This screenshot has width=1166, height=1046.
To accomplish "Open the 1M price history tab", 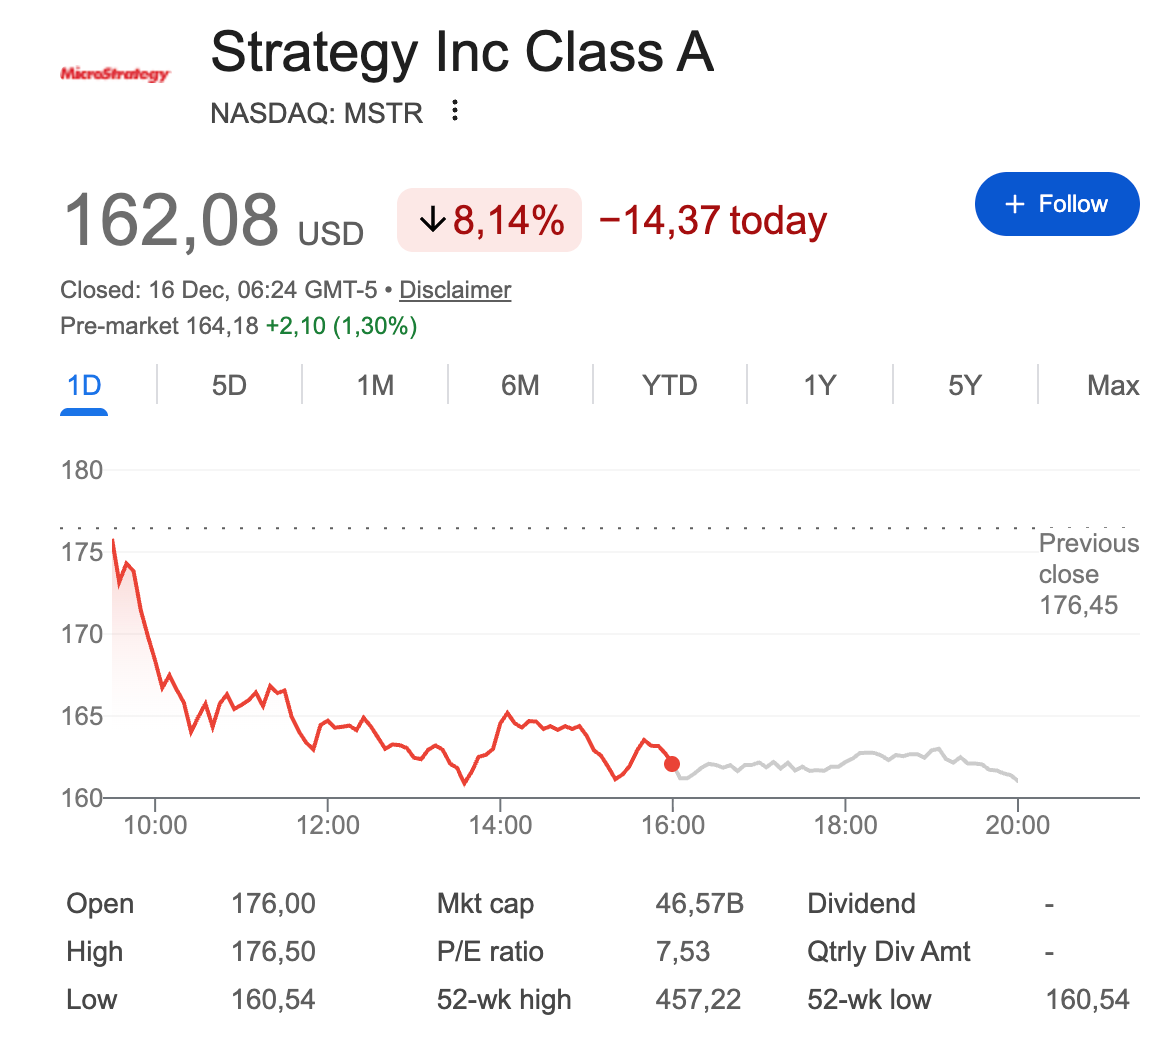I will tap(374, 385).
